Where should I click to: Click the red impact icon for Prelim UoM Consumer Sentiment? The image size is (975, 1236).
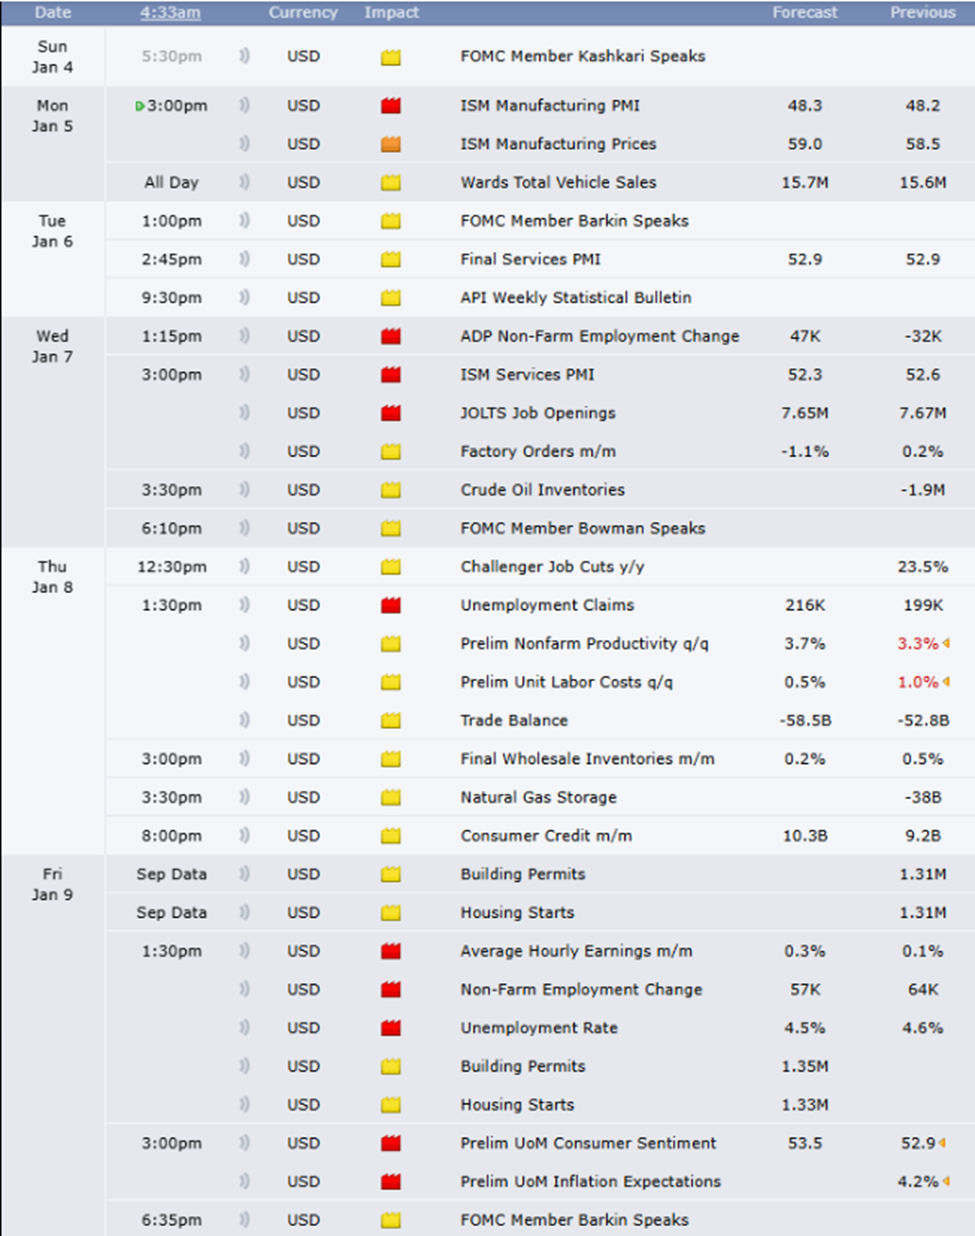tap(390, 1143)
